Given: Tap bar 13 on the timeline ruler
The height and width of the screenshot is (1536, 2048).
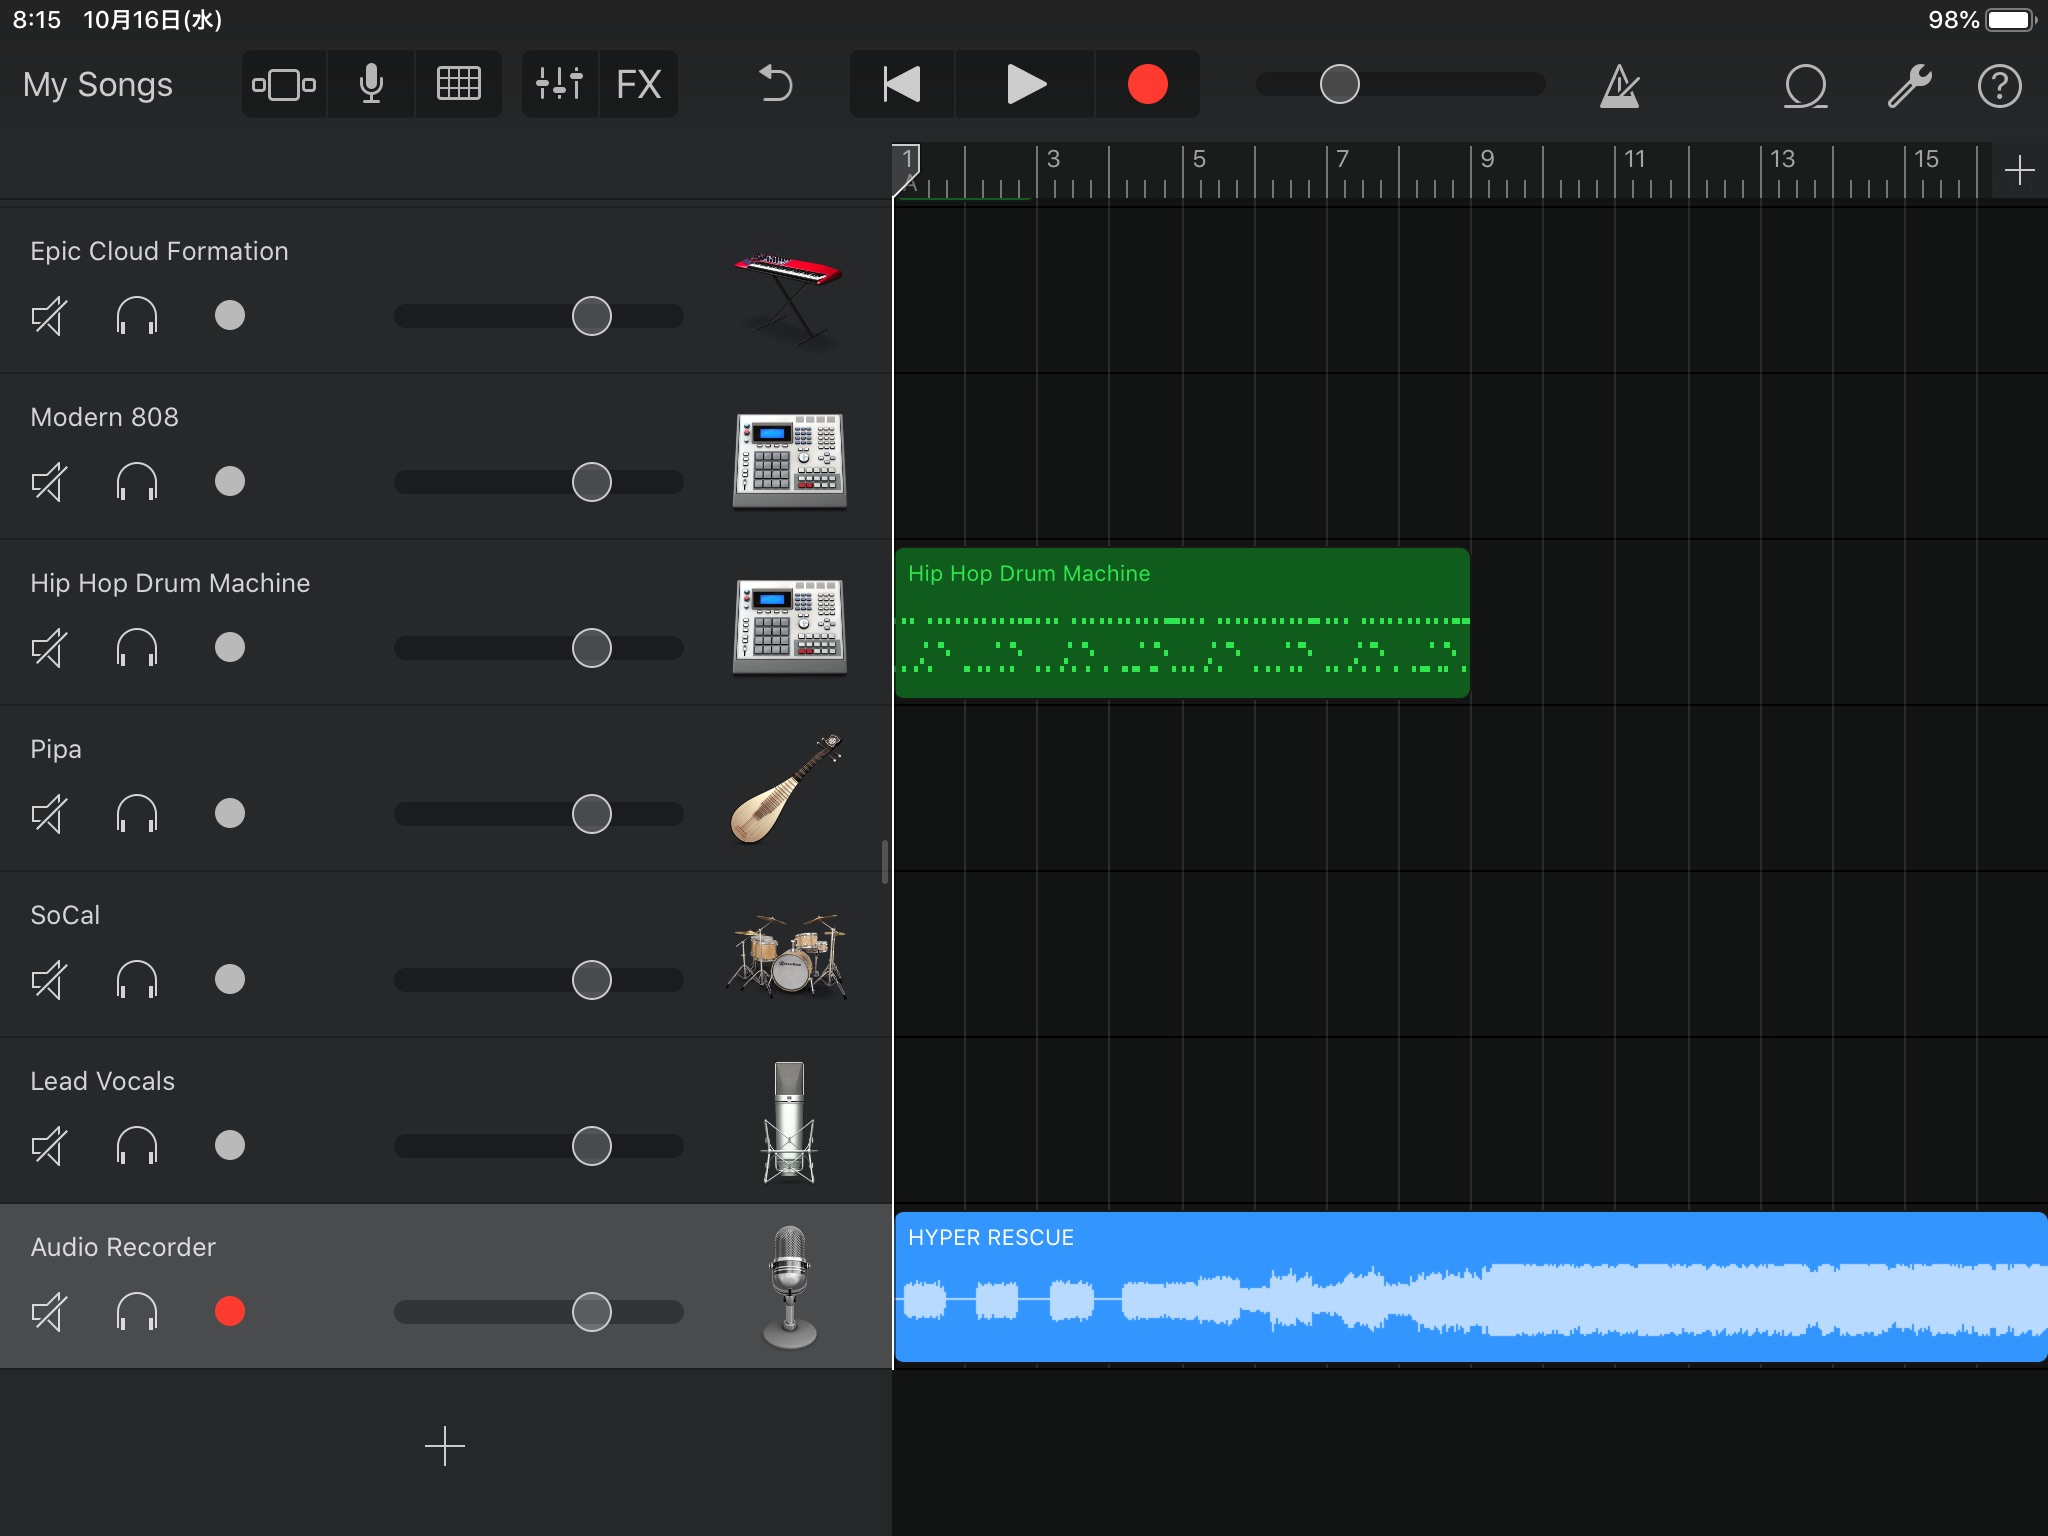Looking at the screenshot, I should (1782, 160).
